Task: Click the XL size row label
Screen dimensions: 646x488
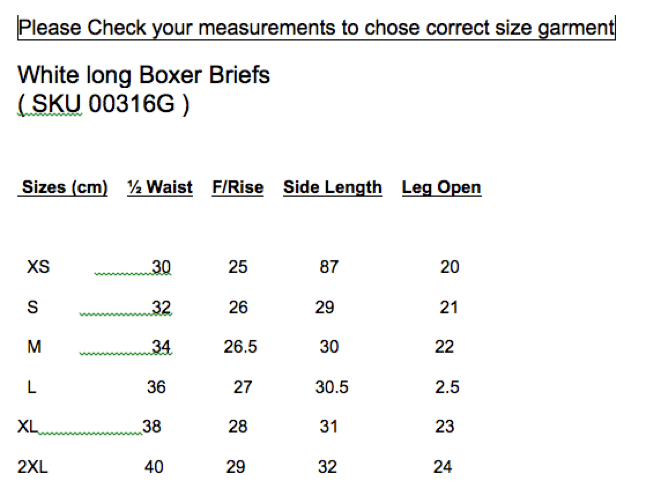Action: pyautogui.click(x=28, y=426)
